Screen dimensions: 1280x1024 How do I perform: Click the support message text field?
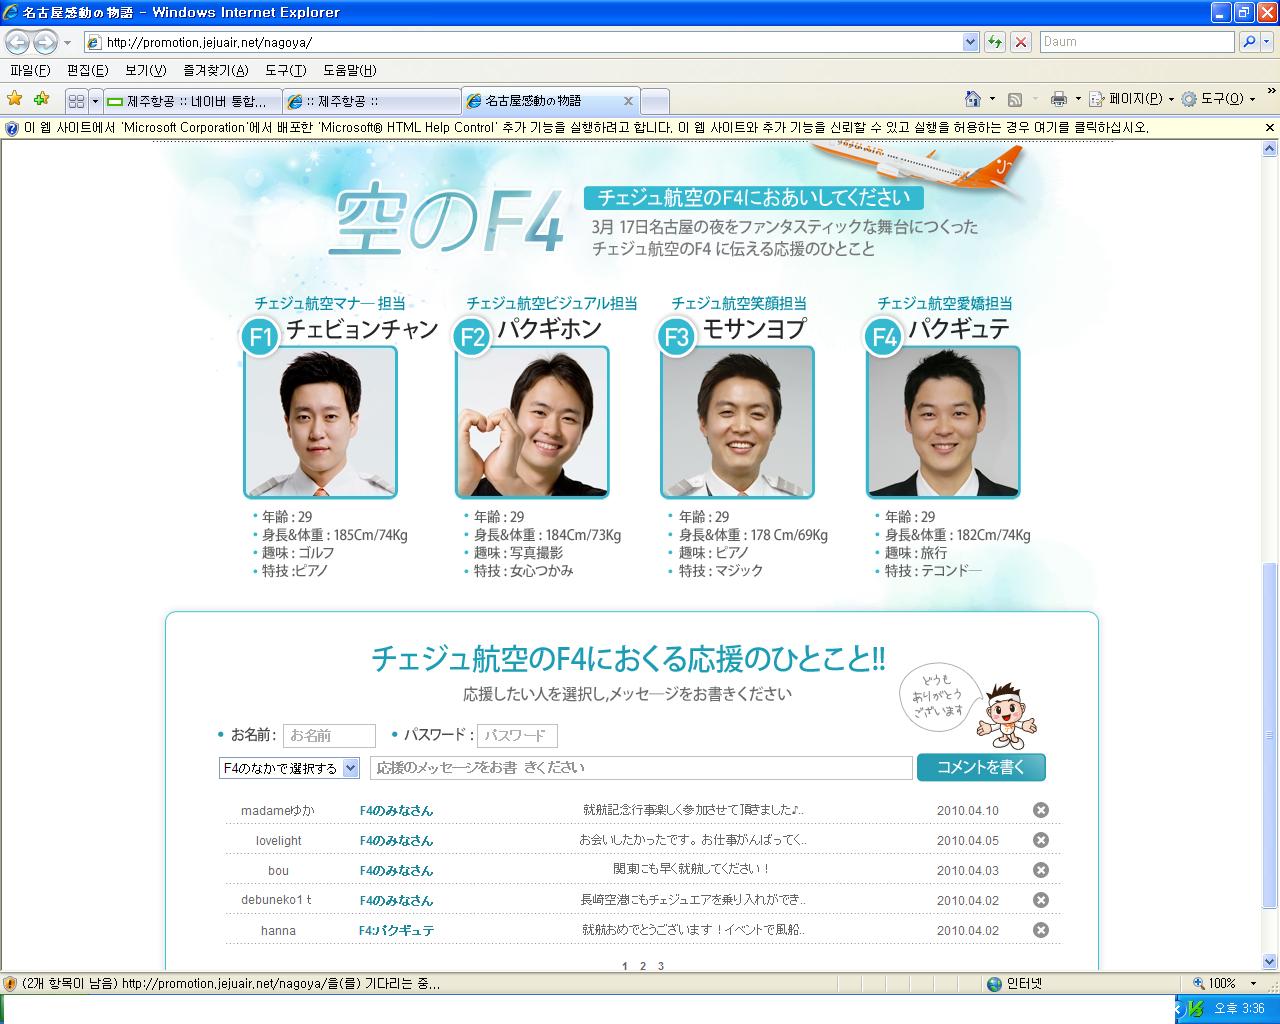(641, 768)
